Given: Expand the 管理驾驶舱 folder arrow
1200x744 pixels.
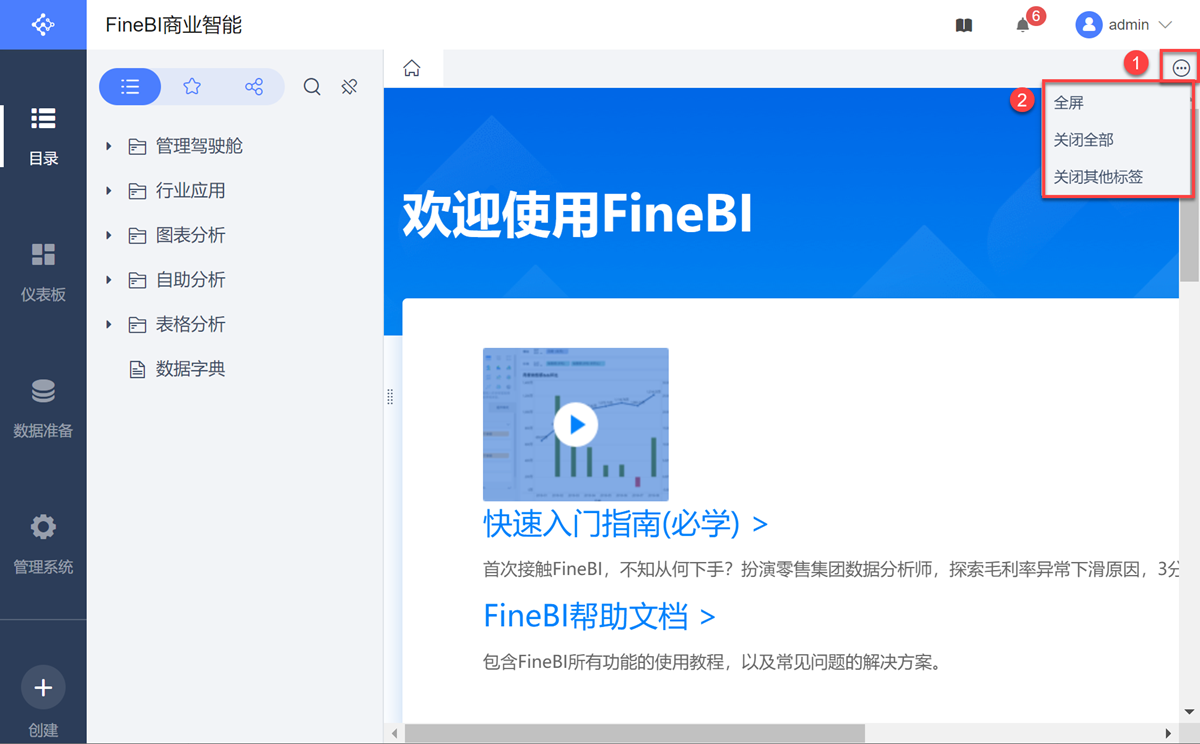Looking at the screenshot, I should point(109,147).
